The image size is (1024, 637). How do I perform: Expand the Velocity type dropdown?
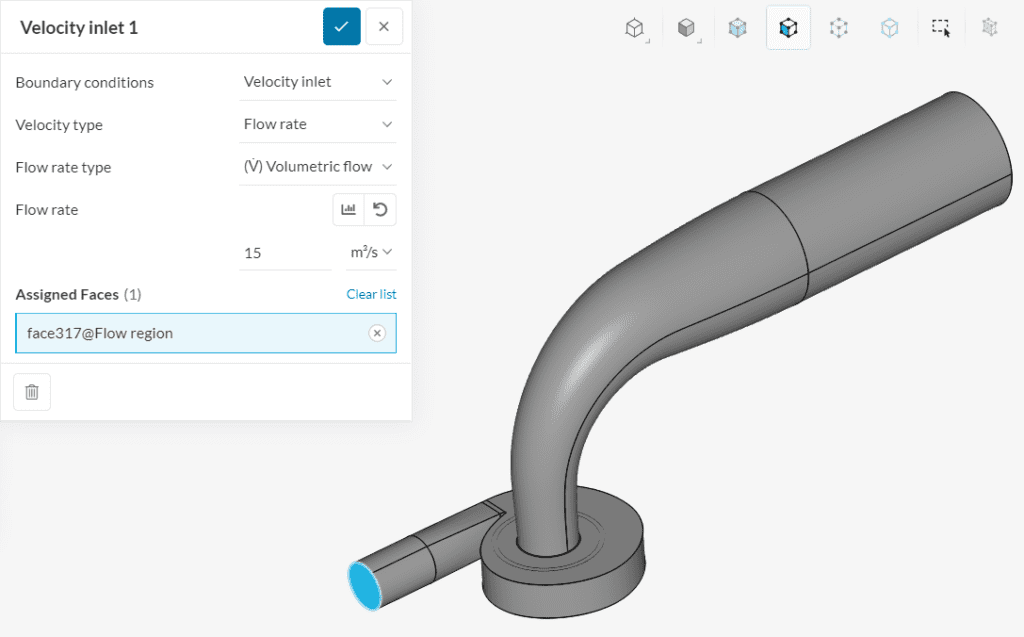pyautogui.click(x=317, y=123)
